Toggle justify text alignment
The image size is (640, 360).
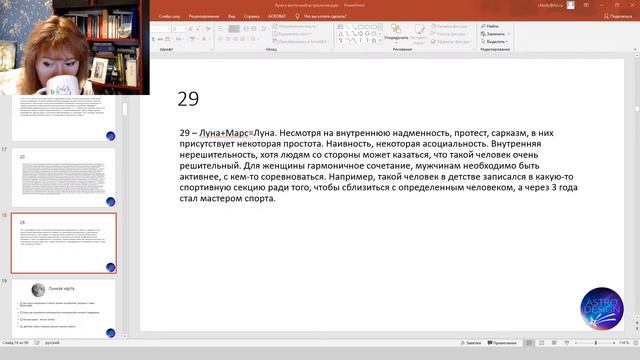pos(242,39)
